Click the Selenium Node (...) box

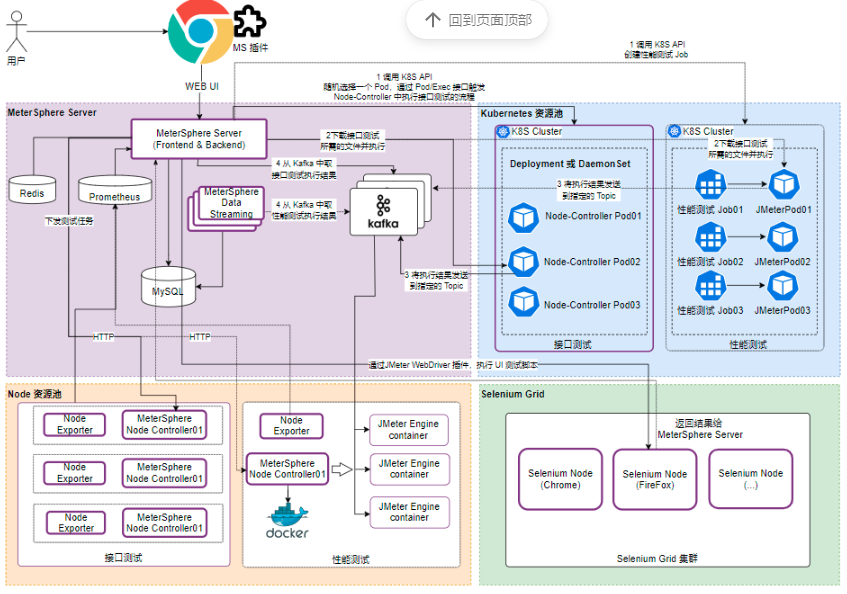pos(751,479)
